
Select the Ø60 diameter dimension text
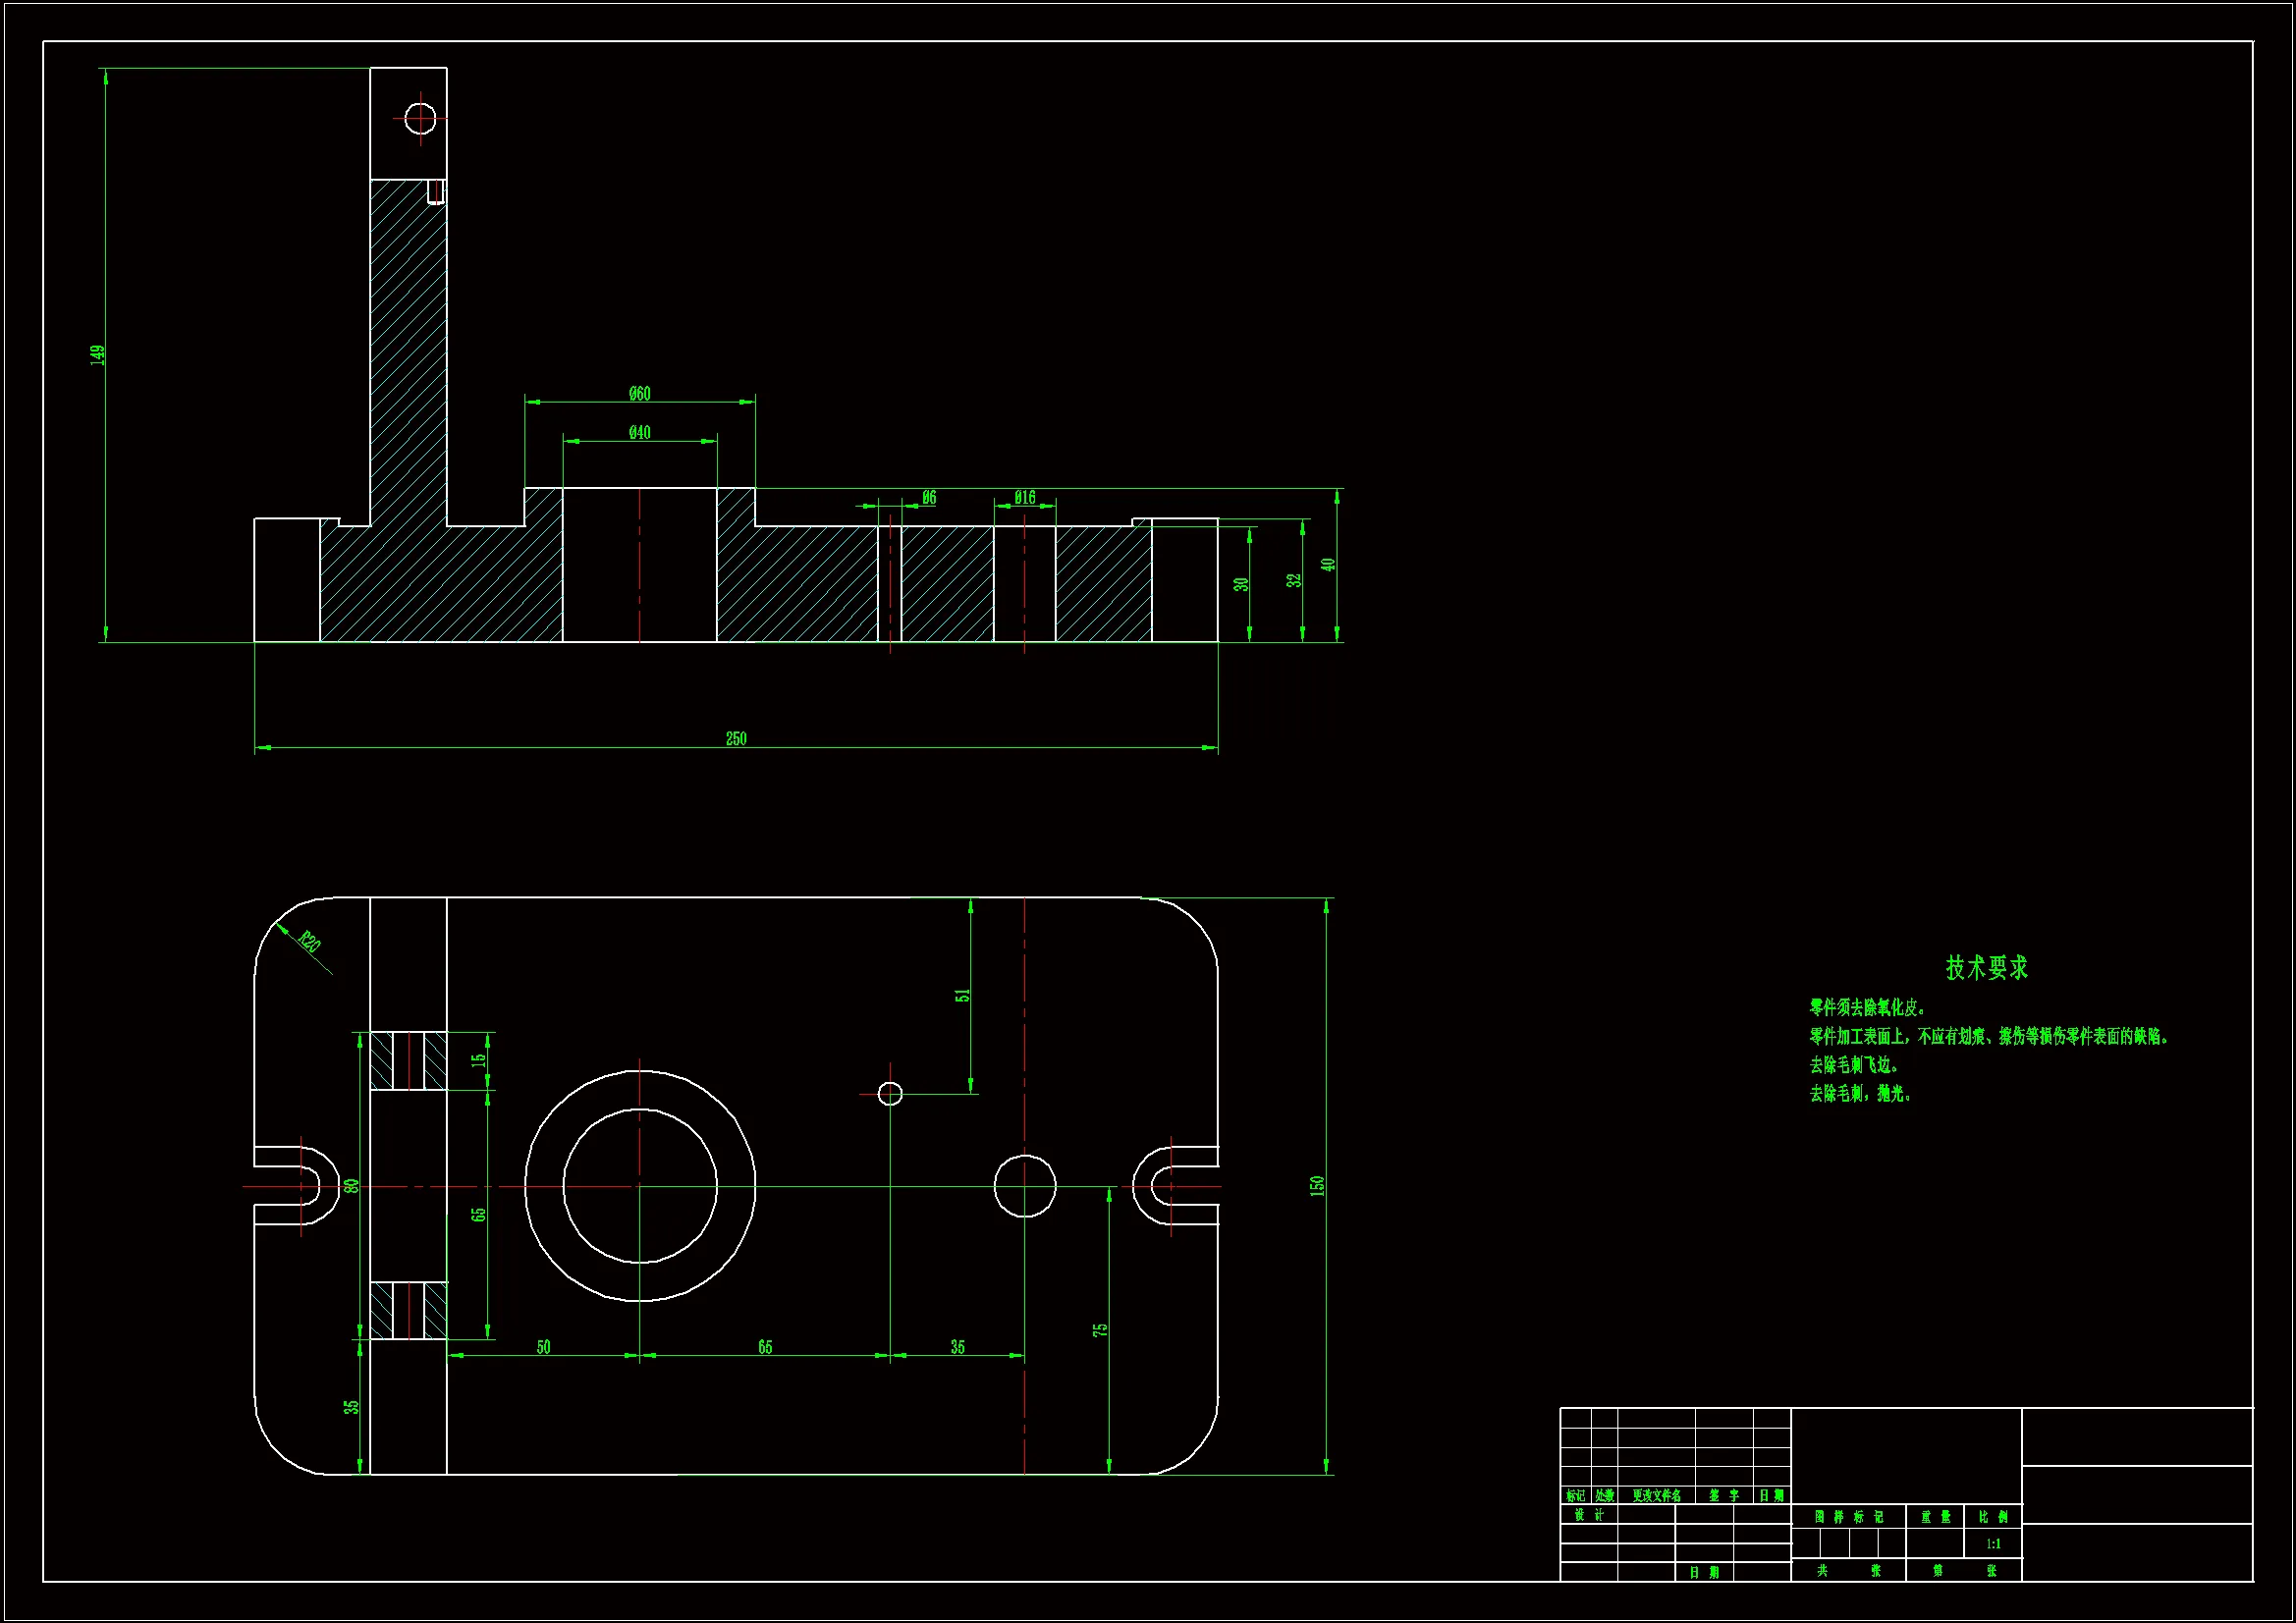click(x=640, y=394)
